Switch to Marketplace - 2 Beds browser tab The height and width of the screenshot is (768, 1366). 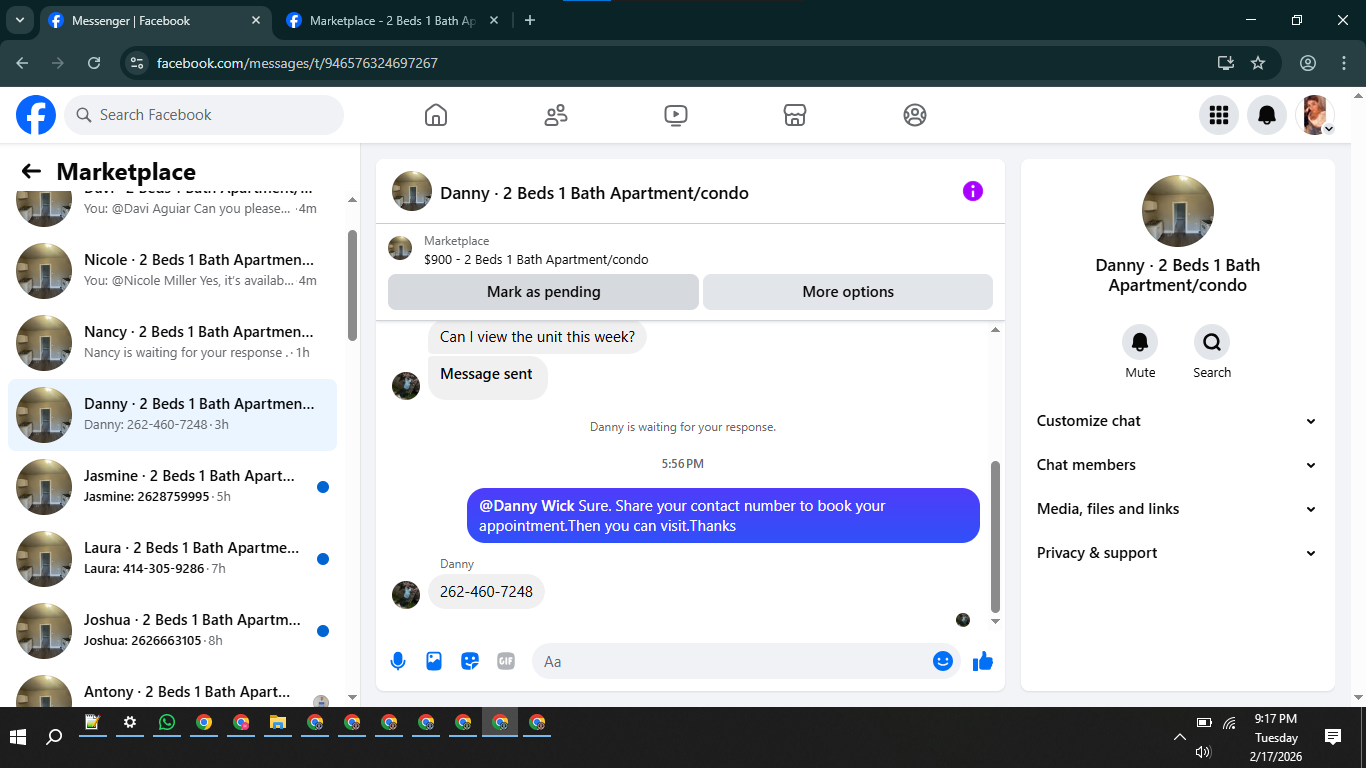coord(392,20)
